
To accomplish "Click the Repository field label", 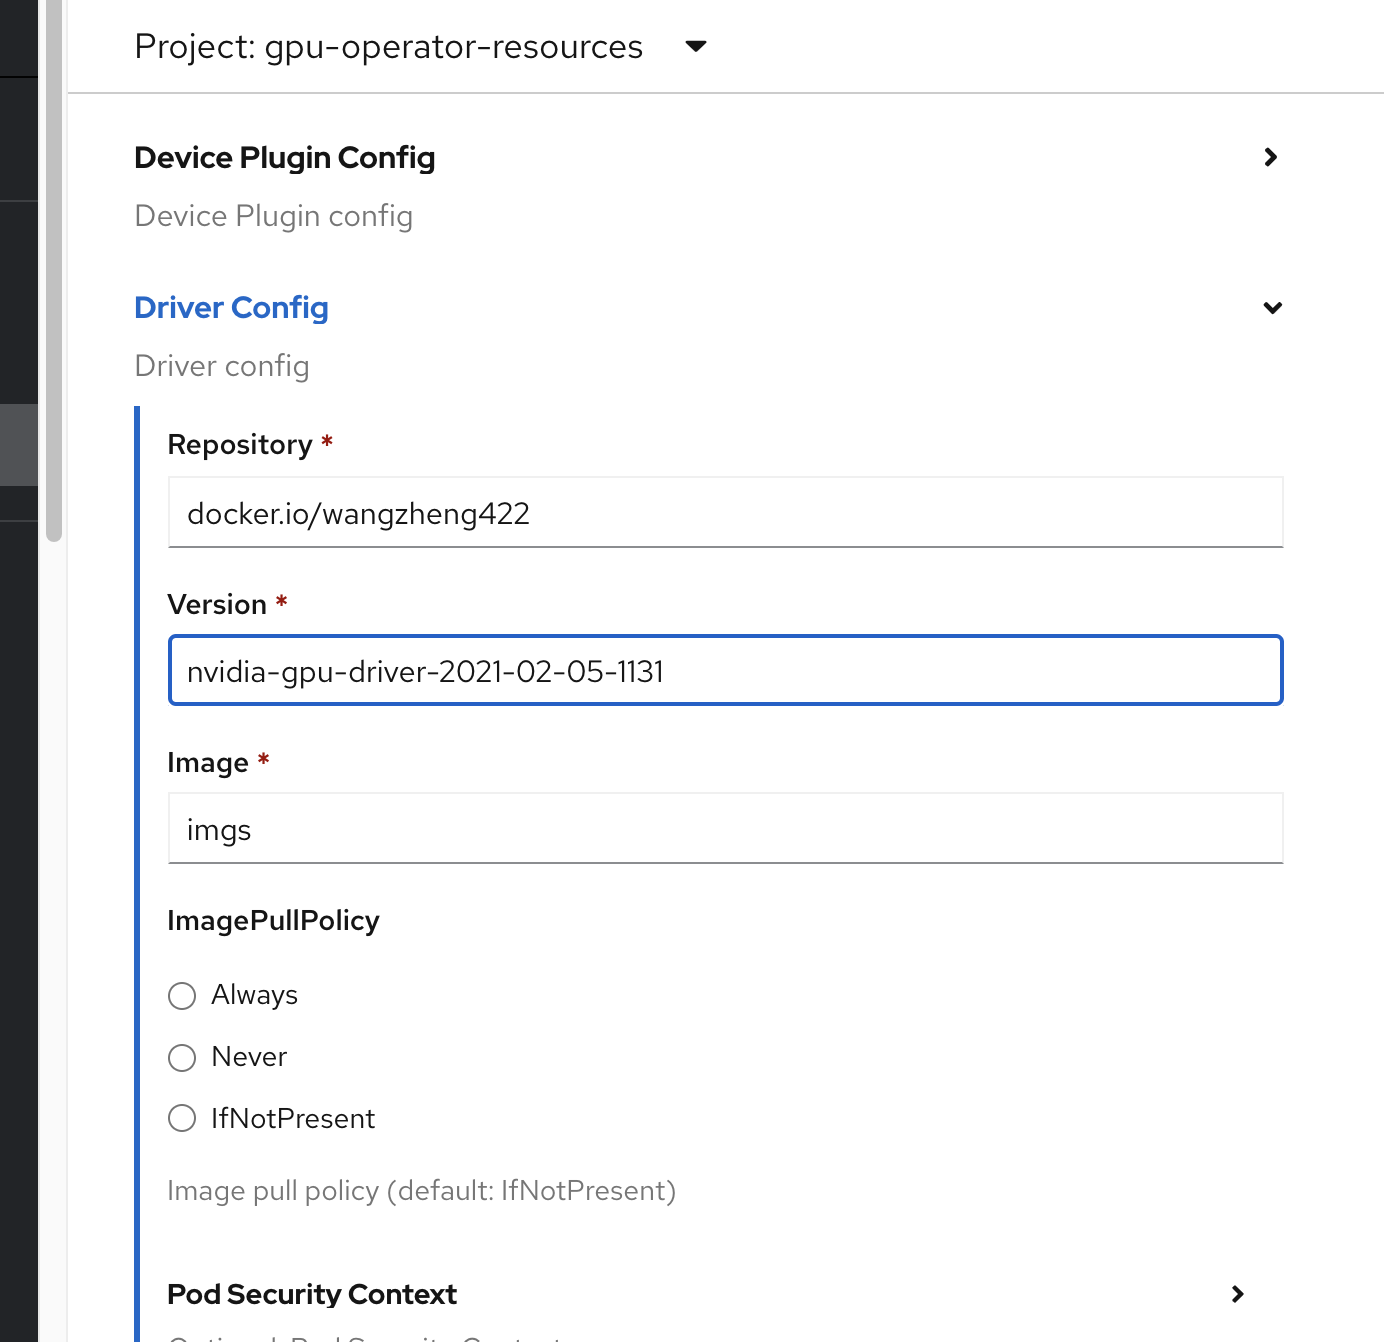I will (240, 445).
